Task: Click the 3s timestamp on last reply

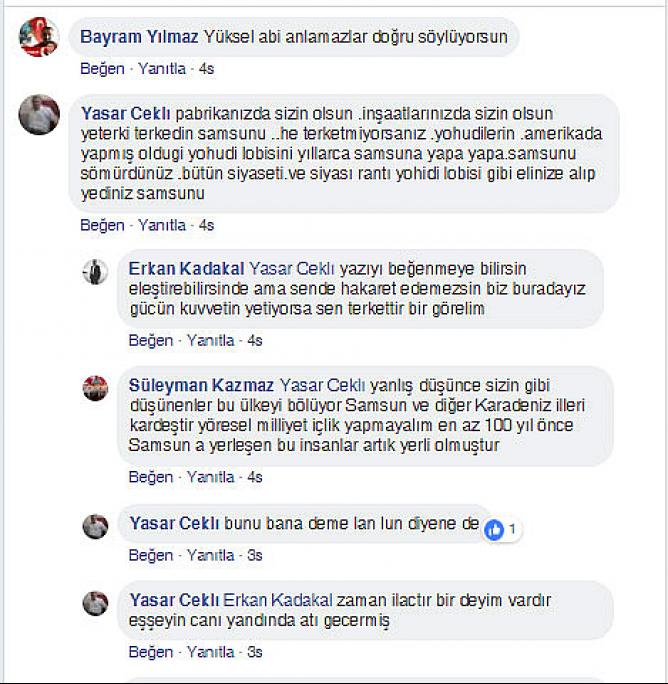Action: pos(255,652)
